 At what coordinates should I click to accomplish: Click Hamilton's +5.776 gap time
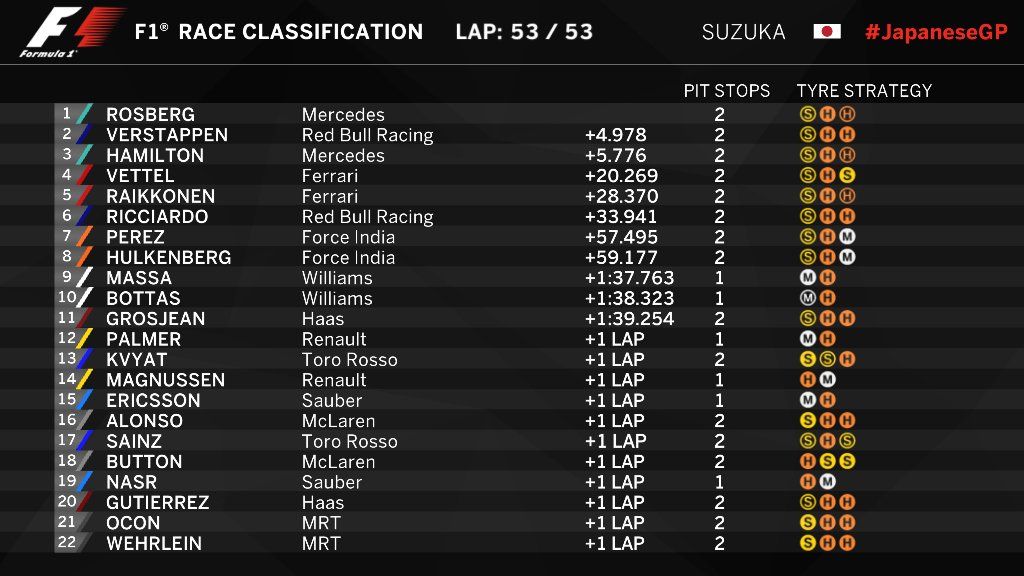(615, 155)
